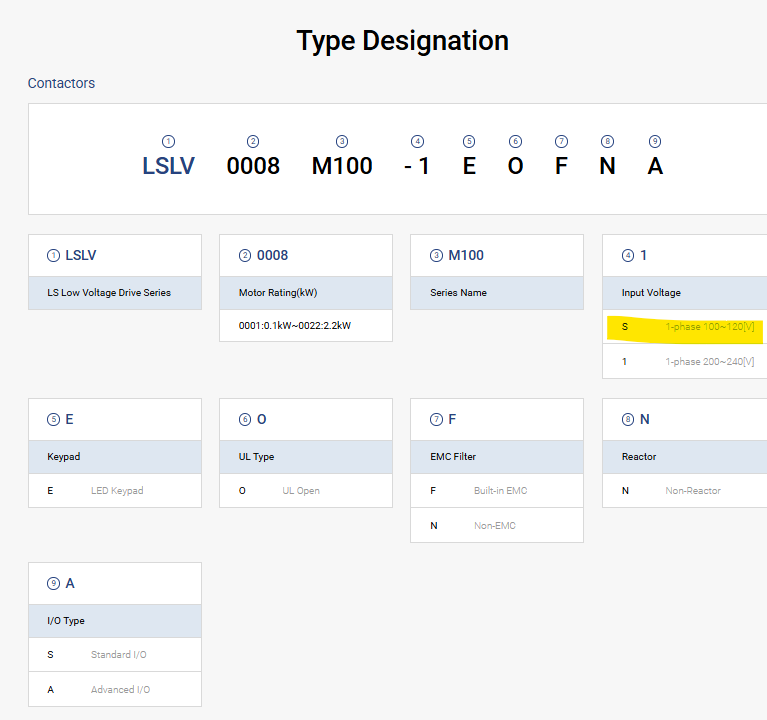Select the 1-phase 200~240[V] input voltage row
Viewport: 767px width, 720px height.
pyautogui.click(x=688, y=361)
